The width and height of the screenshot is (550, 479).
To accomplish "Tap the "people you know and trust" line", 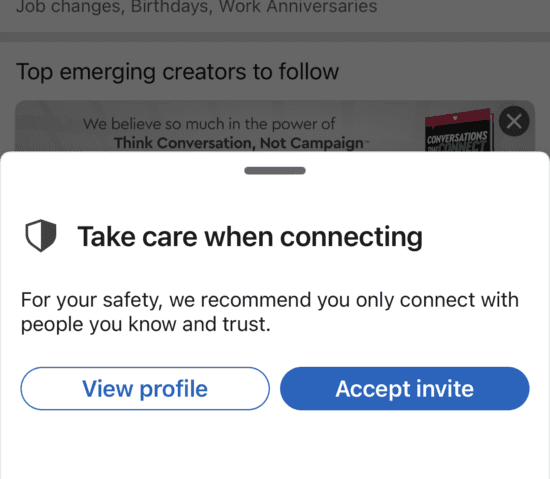I will pyautogui.click(x=146, y=324).
